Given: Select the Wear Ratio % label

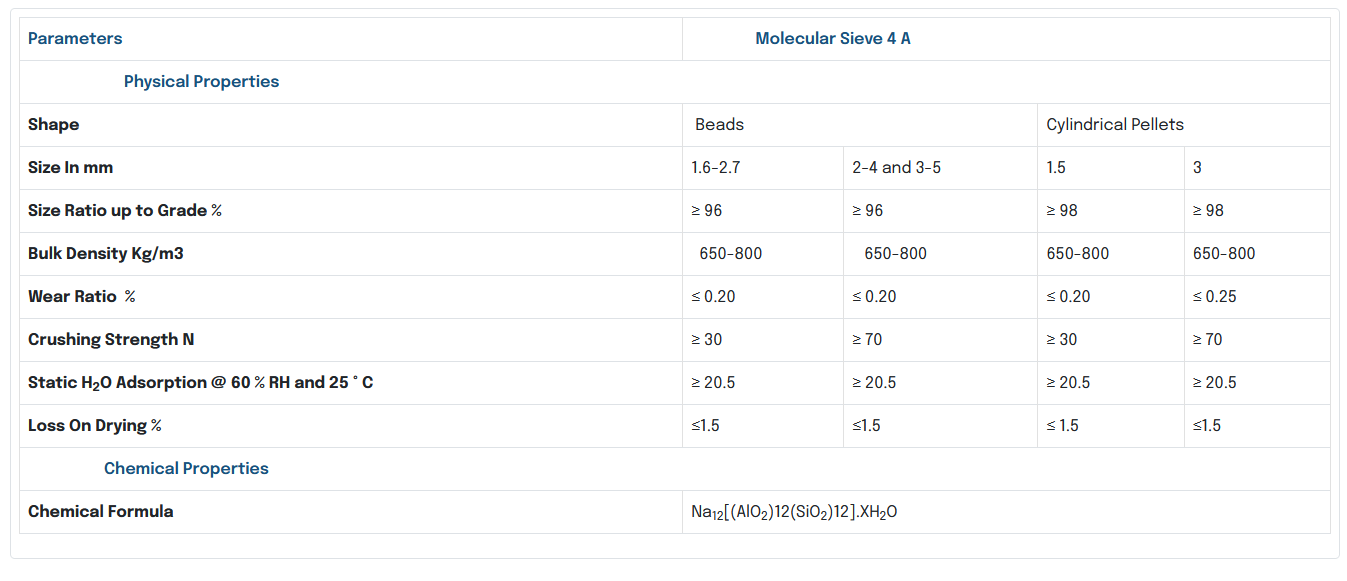Looking at the screenshot, I should (x=81, y=297).
